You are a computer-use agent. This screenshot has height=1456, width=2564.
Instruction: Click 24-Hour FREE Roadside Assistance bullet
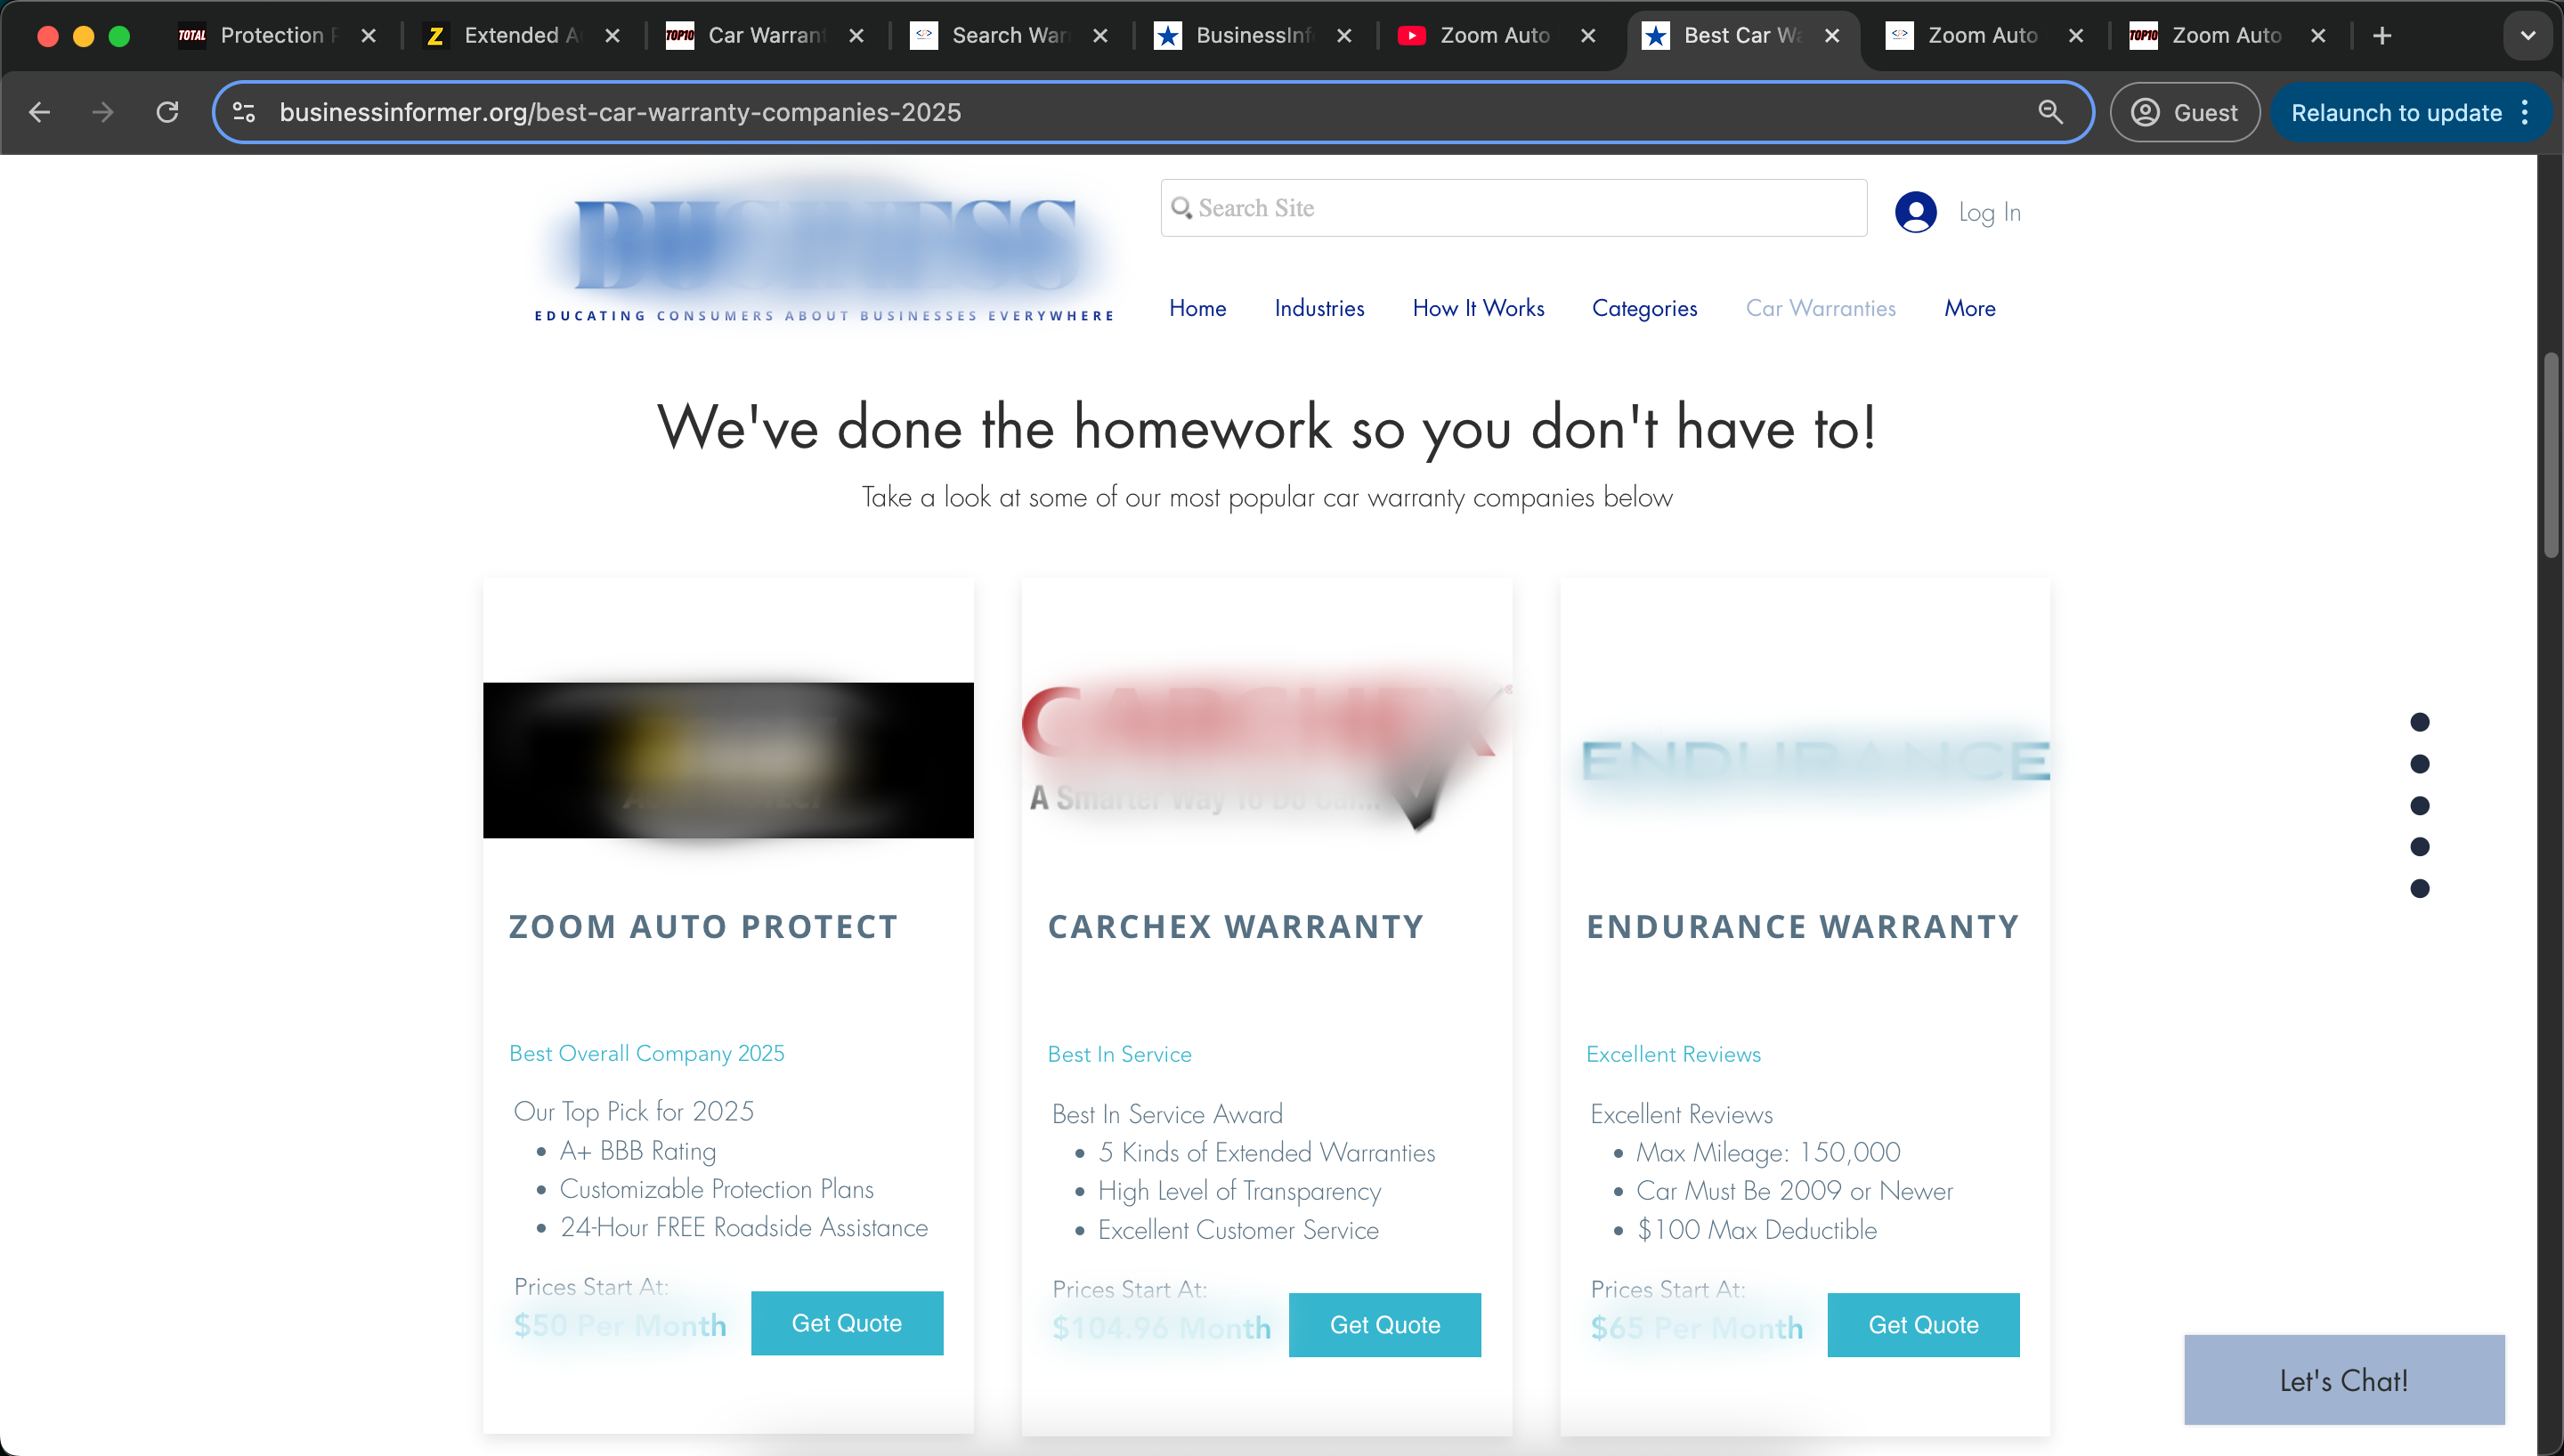pos(743,1227)
